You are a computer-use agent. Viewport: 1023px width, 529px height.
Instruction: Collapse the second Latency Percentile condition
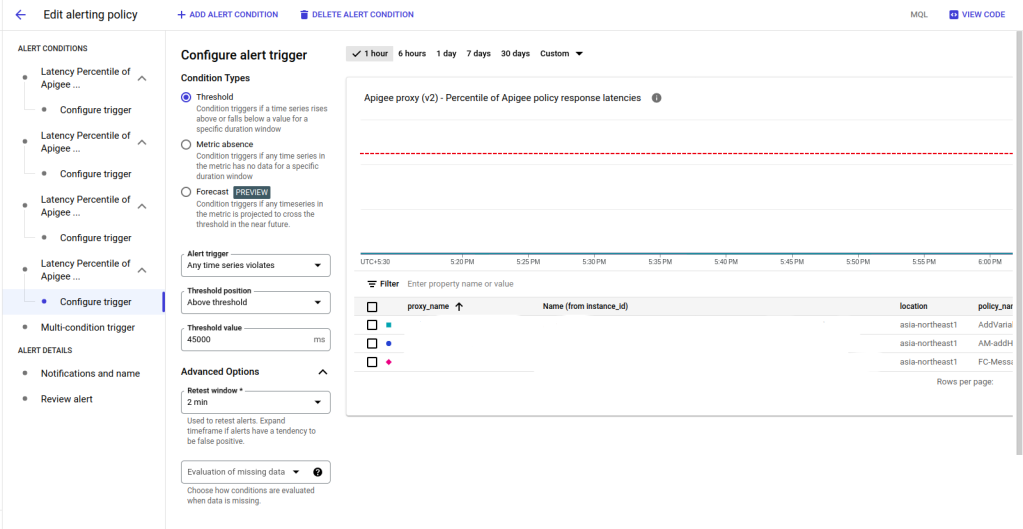click(x=142, y=142)
